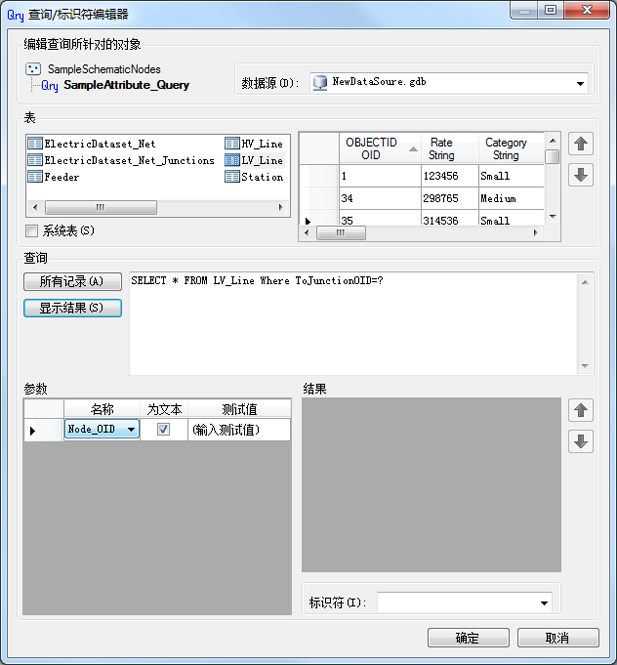This screenshot has width=617, height=665.
Task: Click the down arrow beside the results panel
Action: [x=581, y=441]
